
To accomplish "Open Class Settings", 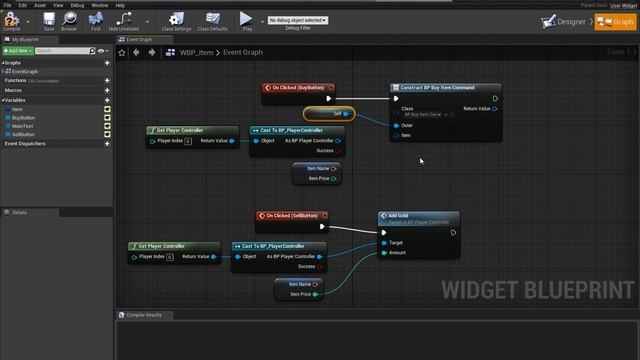I will tap(176, 21).
